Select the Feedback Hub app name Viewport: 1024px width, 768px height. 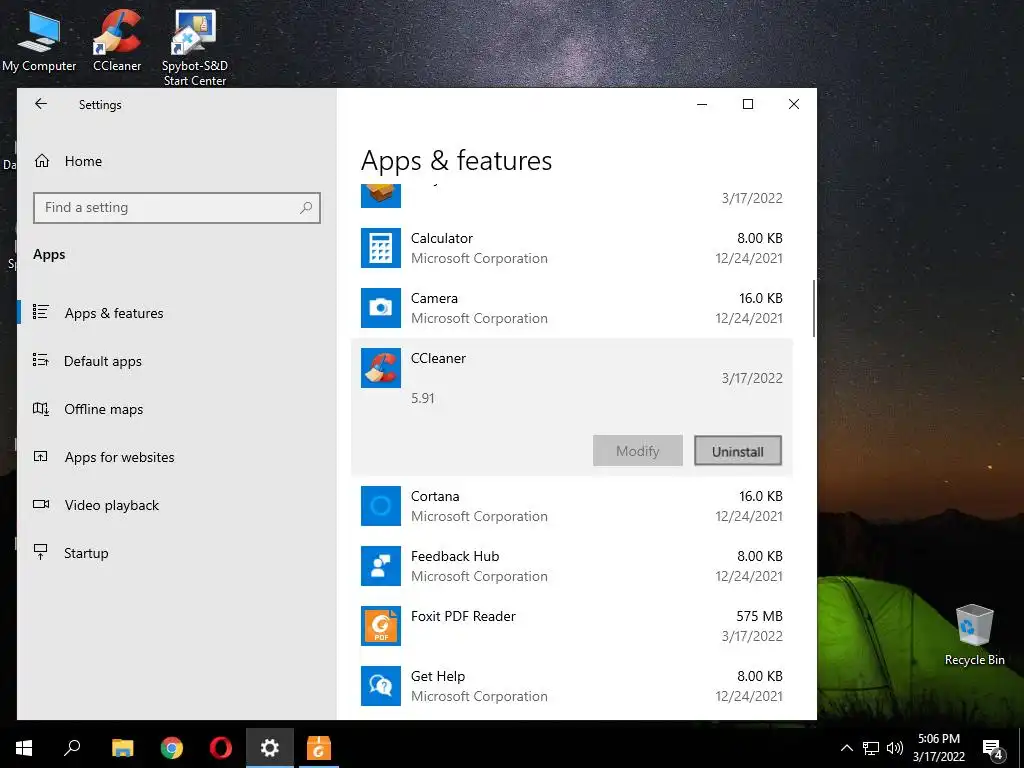[455, 556]
